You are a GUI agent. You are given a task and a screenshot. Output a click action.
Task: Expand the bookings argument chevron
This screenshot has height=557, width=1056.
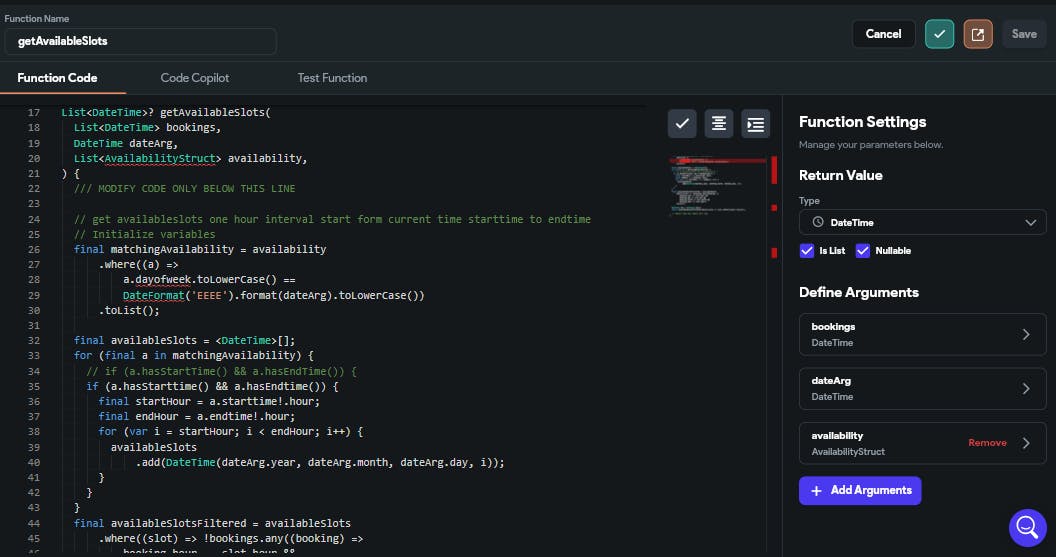coord(1025,334)
